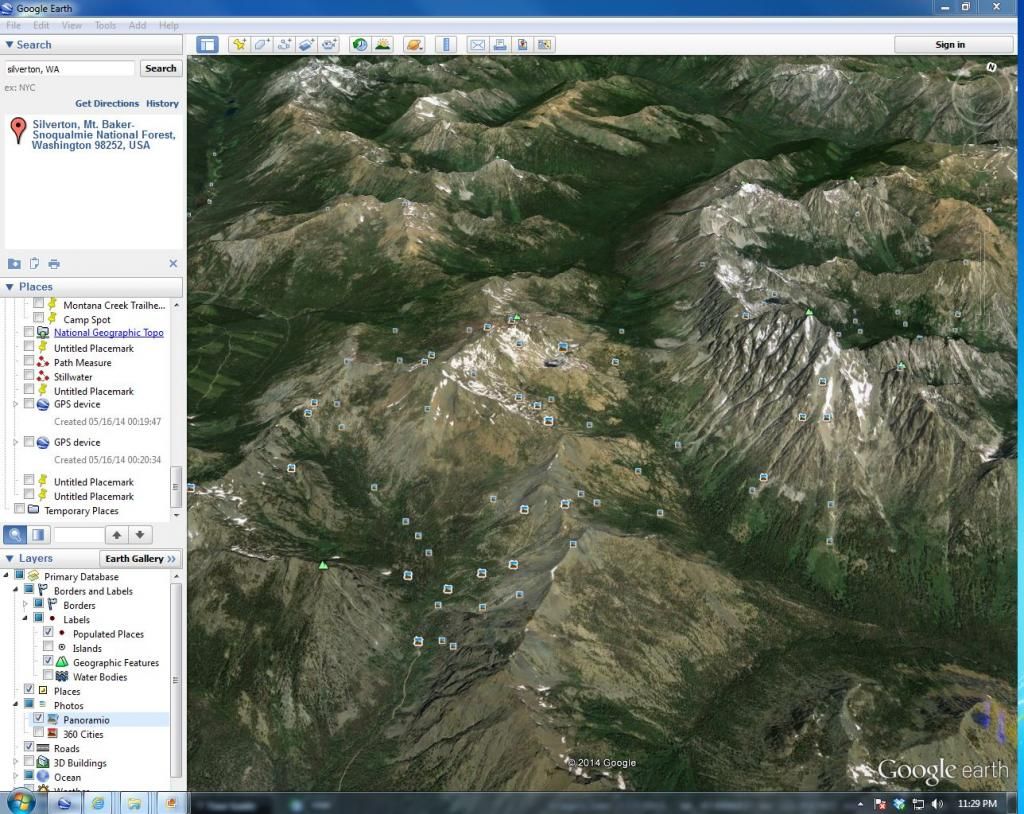Copy the search results to clipboard
Screen dimensions: 1024x814
pos(34,263)
